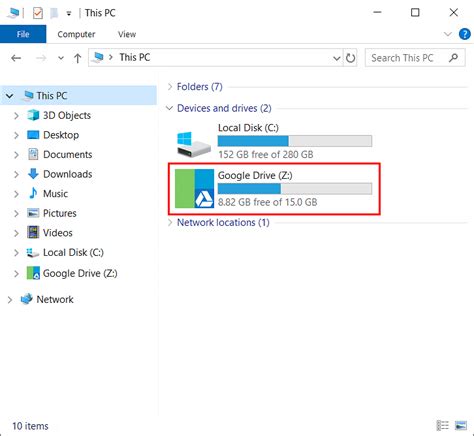Expand Network locations (1) group
The height and width of the screenshot is (436, 474).
coord(170,223)
